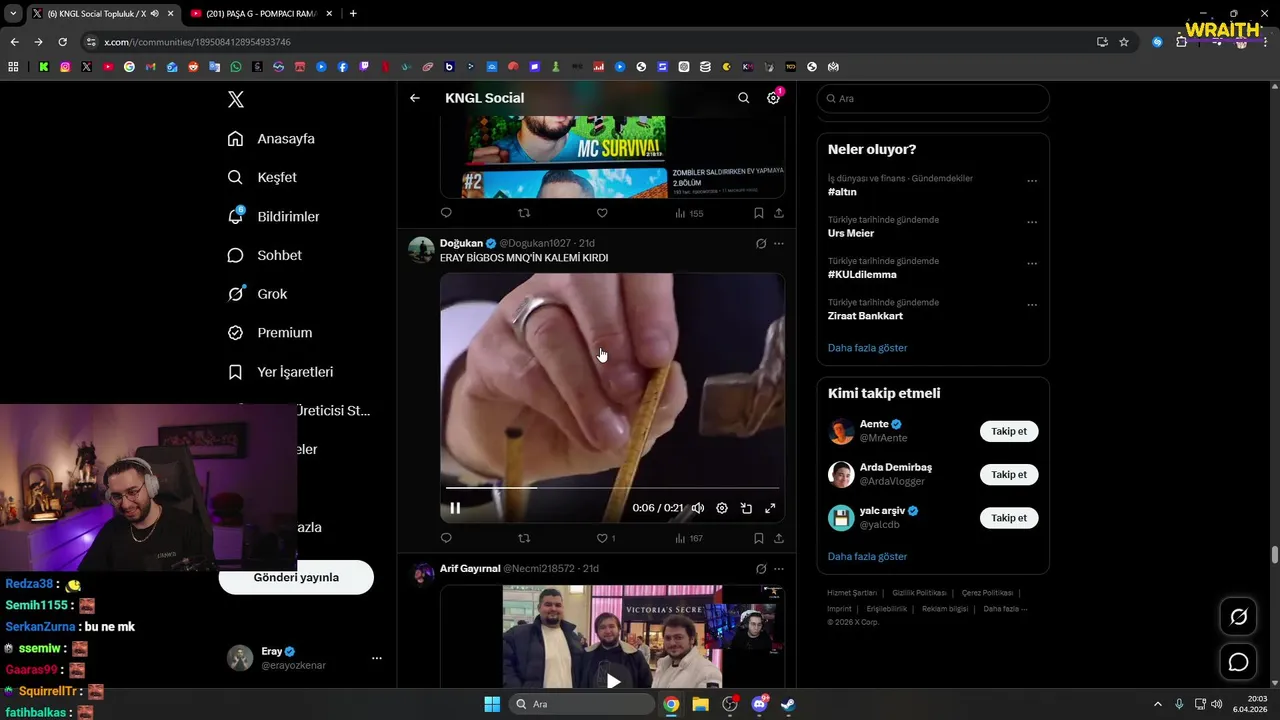Click the Gönderi yayınla button

pyautogui.click(x=296, y=577)
